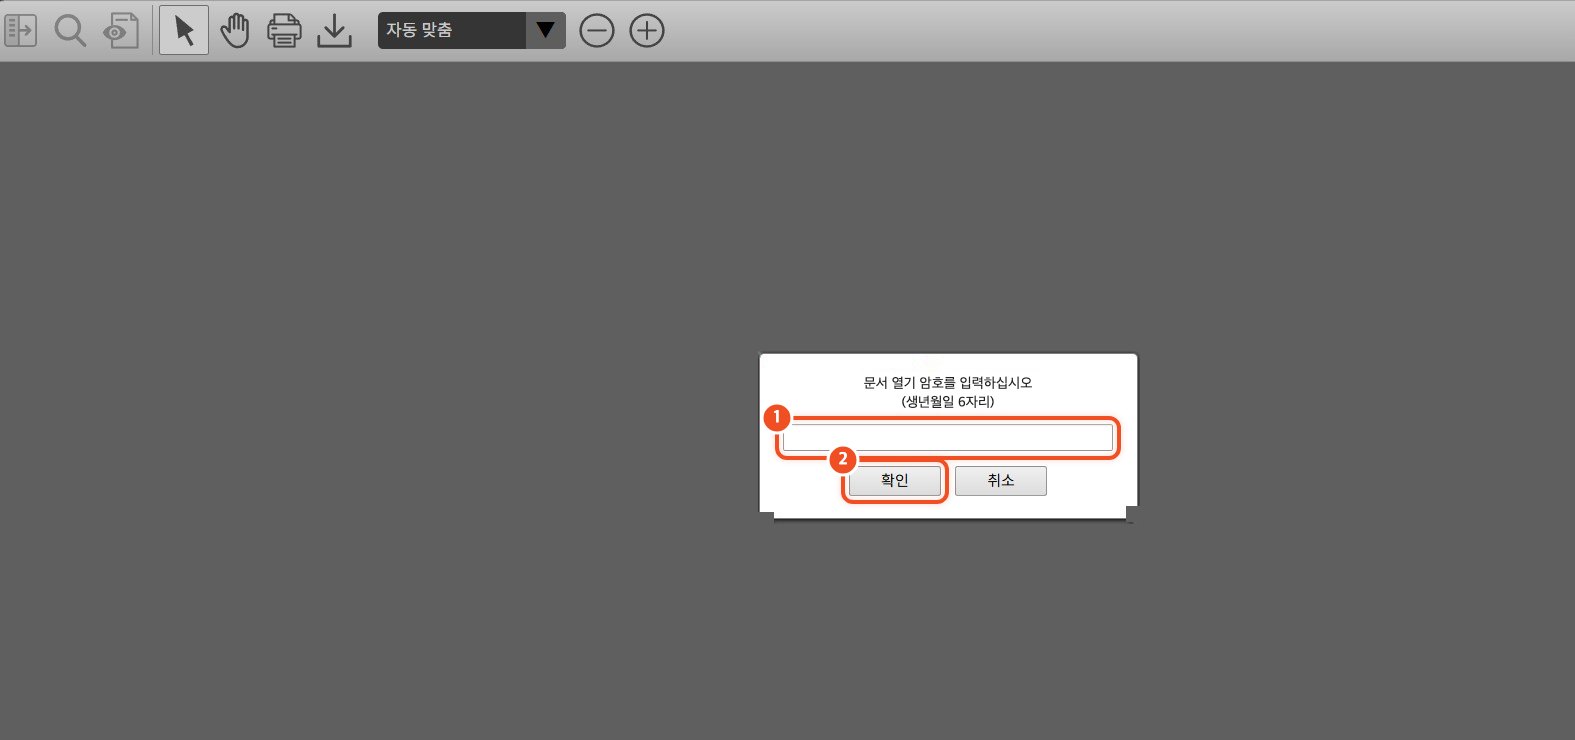Toggle the sidebar panel icon
Image resolution: width=1575 pixels, height=740 pixels.
click(x=21, y=30)
